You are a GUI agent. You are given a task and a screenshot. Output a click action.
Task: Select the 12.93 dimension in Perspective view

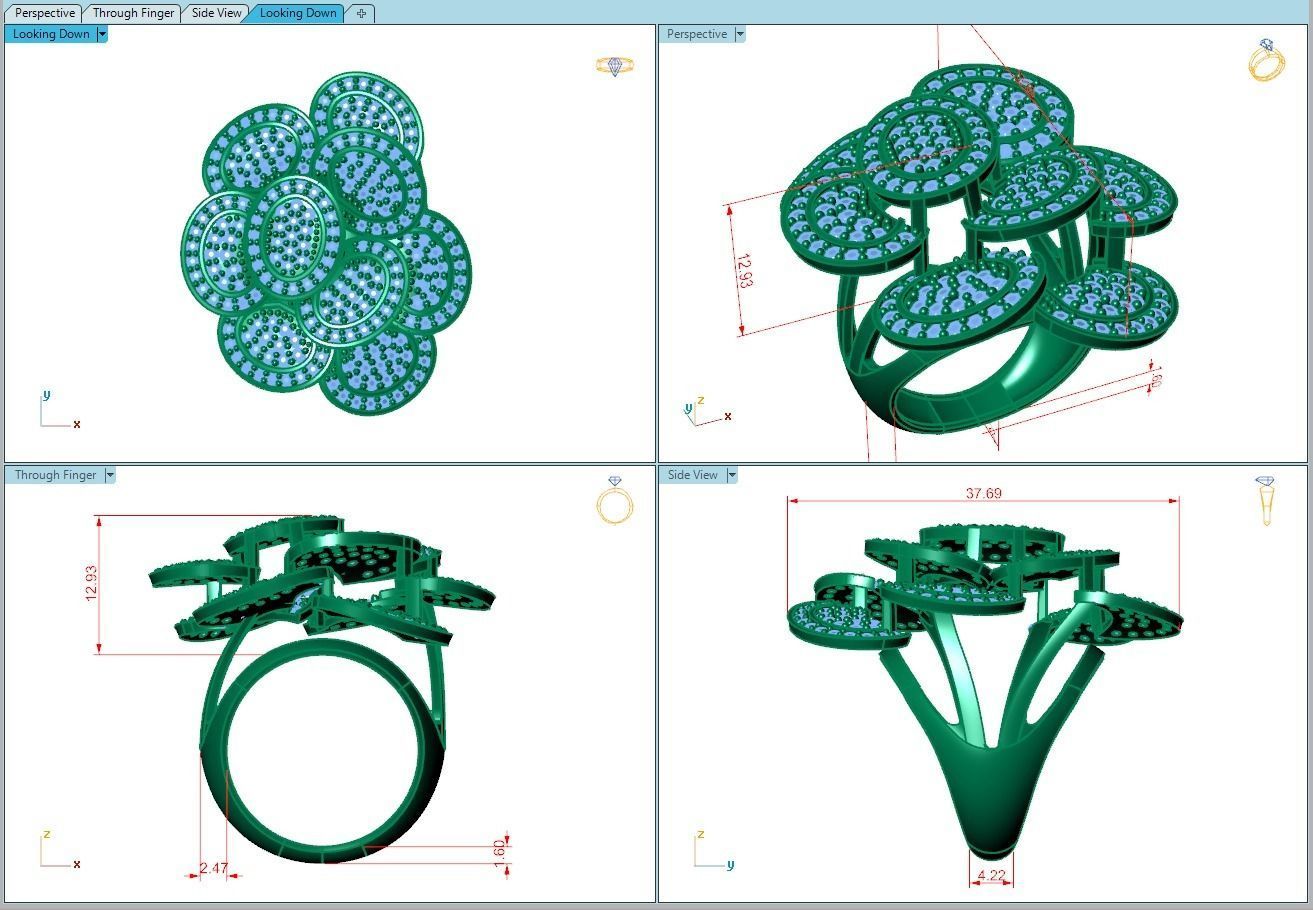click(x=744, y=269)
